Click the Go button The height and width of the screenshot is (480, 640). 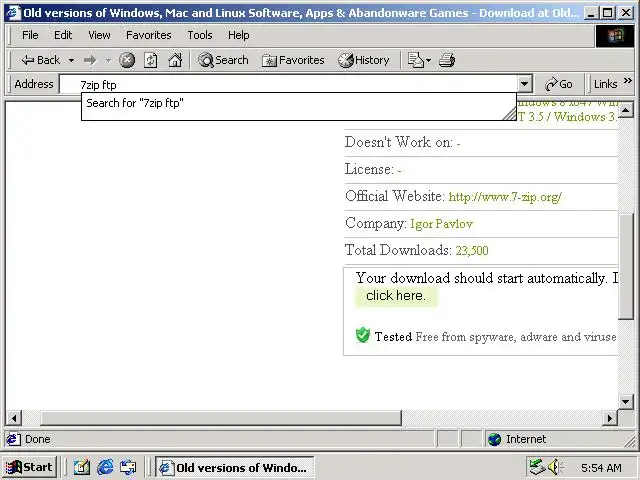tap(558, 84)
